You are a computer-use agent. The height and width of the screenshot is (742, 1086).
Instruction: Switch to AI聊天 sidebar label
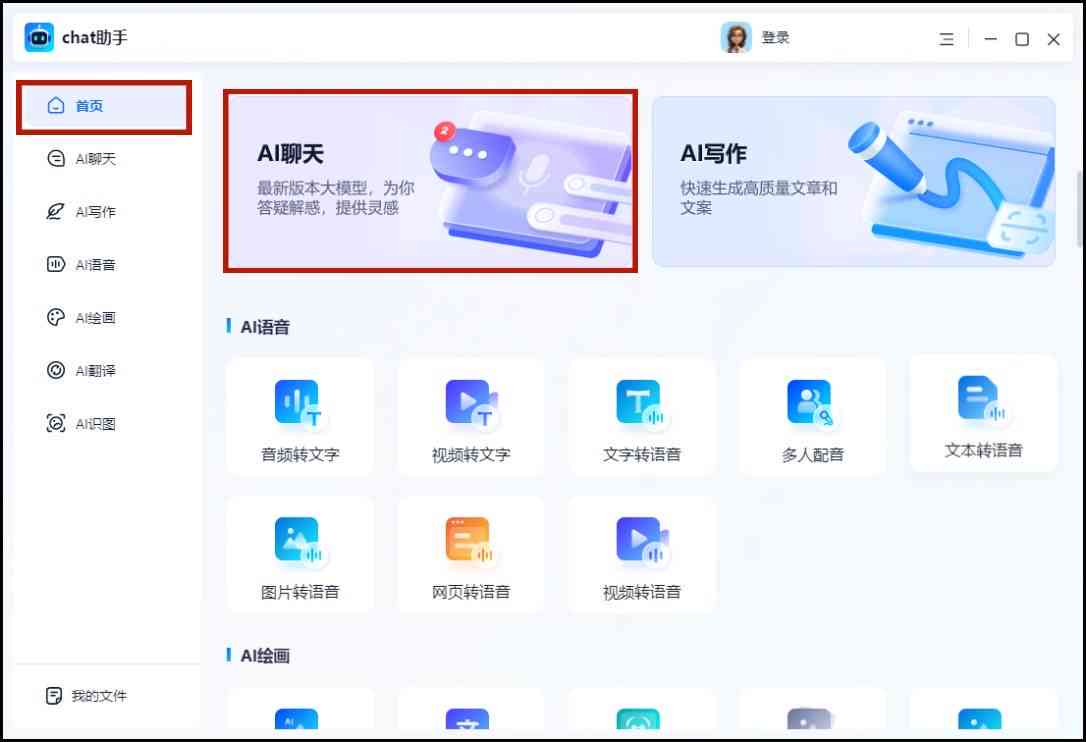coord(96,159)
